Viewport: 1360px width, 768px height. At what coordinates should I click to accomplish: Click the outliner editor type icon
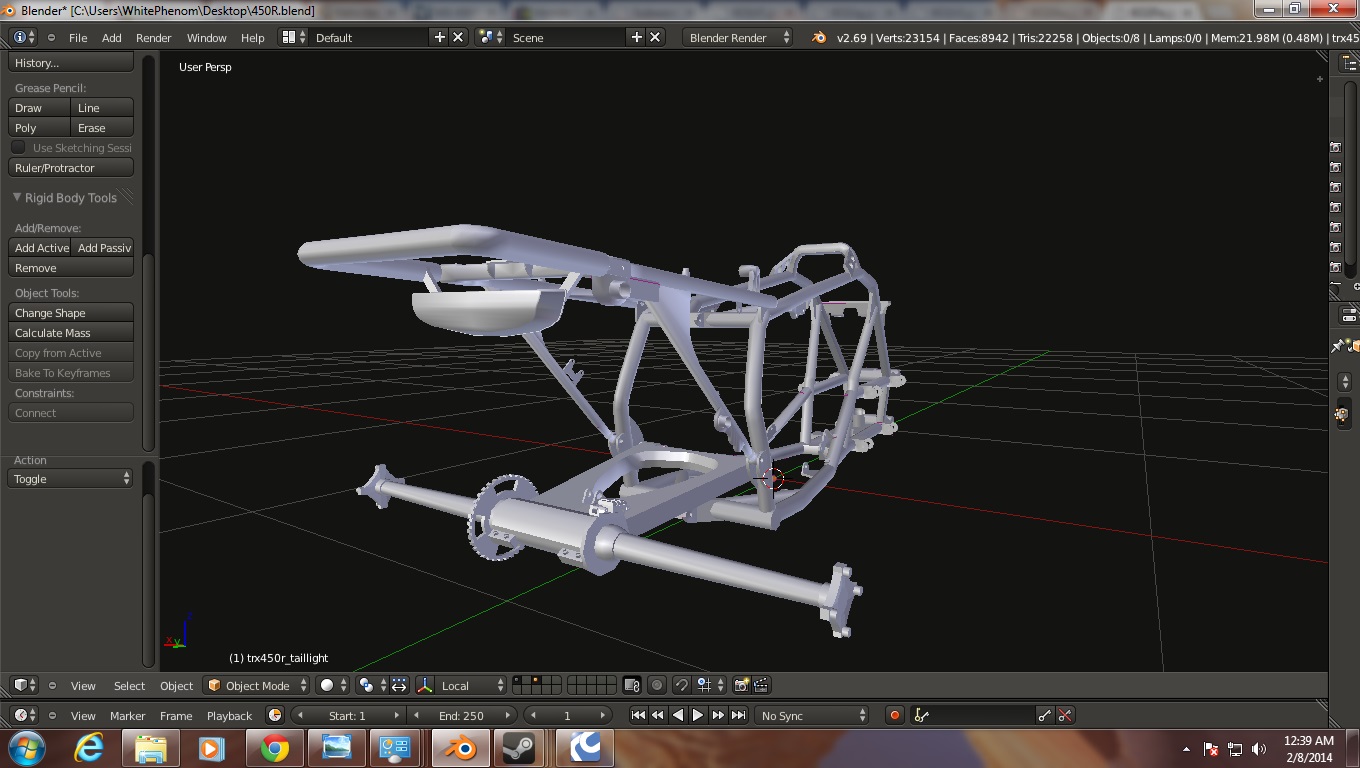coord(1350,63)
